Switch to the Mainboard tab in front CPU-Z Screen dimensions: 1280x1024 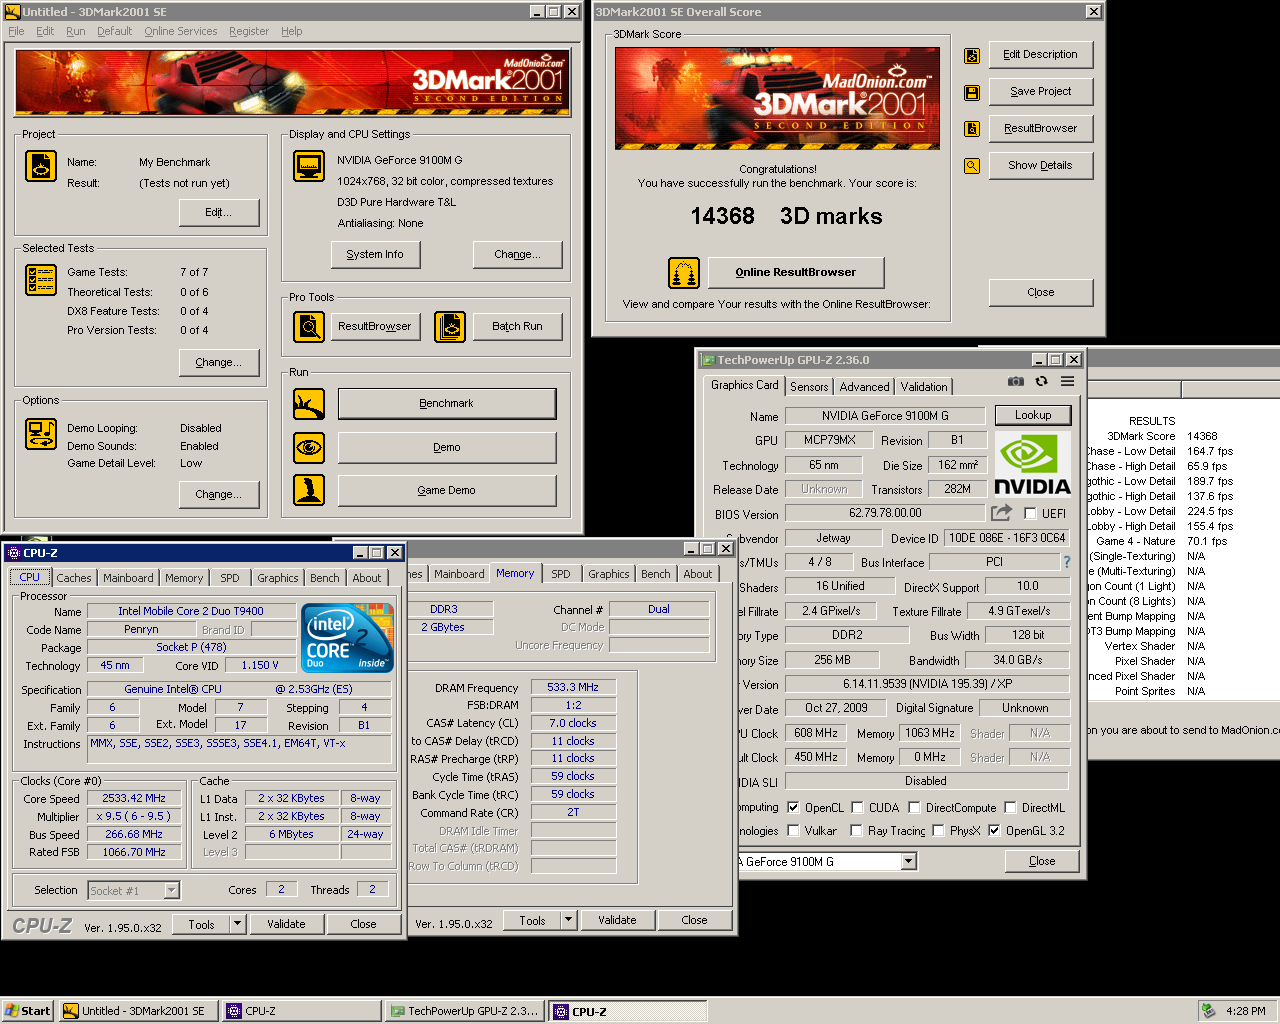click(128, 578)
